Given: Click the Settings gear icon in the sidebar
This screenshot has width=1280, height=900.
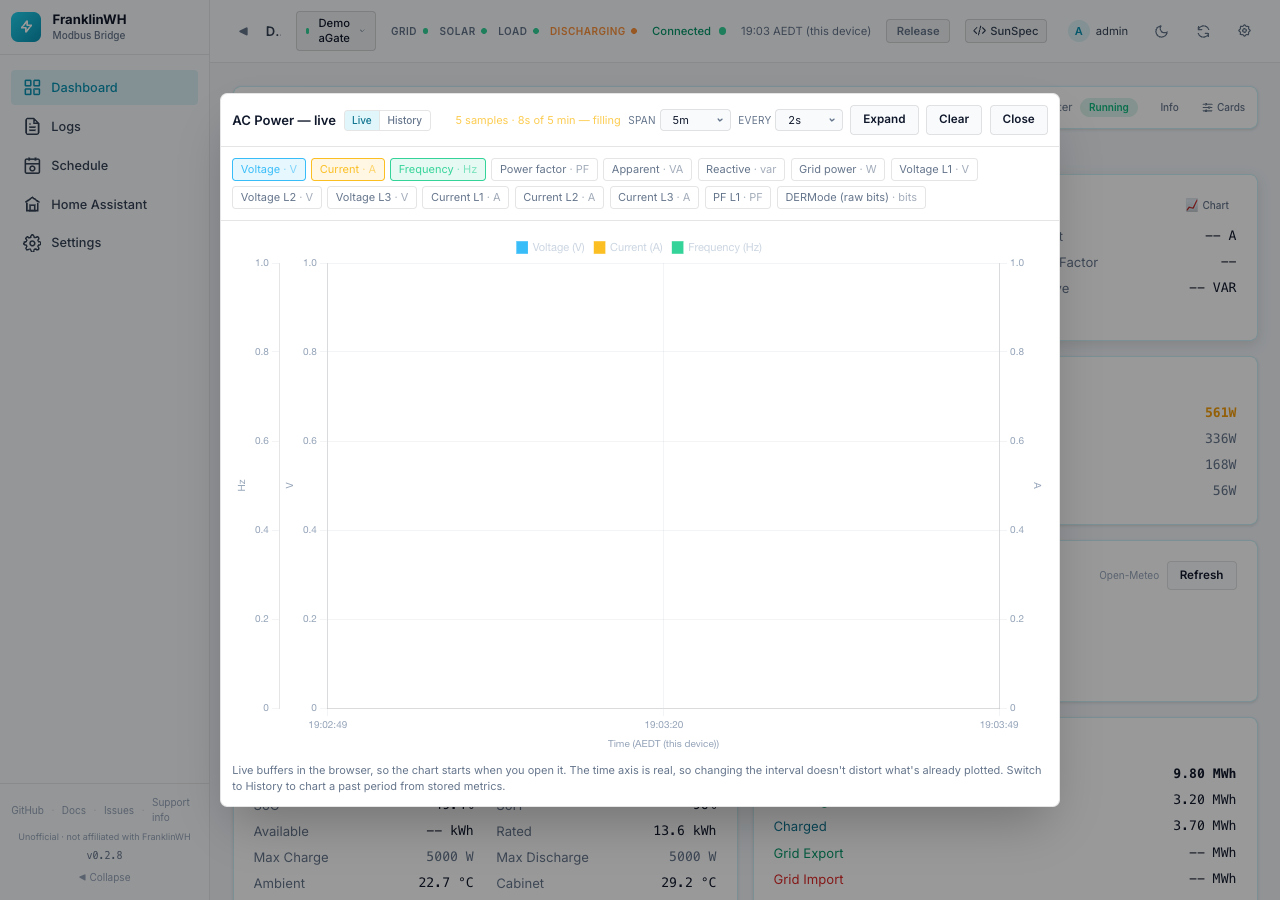Looking at the screenshot, I should coord(32,243).
